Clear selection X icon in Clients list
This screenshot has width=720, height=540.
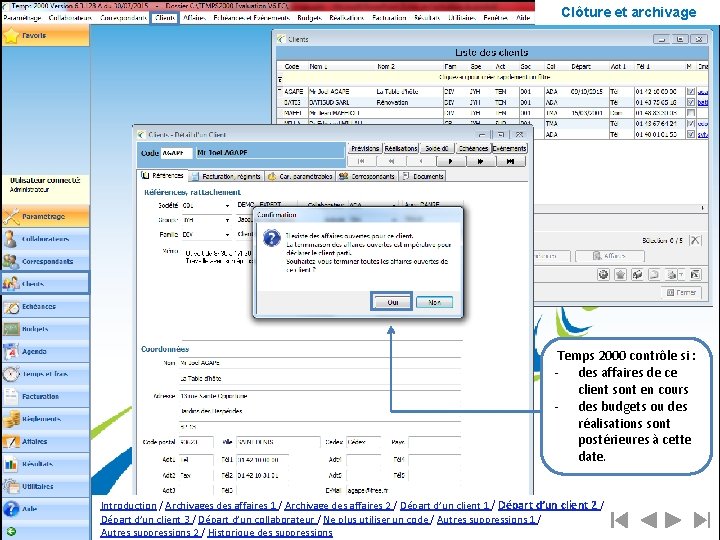pyautogui.click(x=695, y=240)
